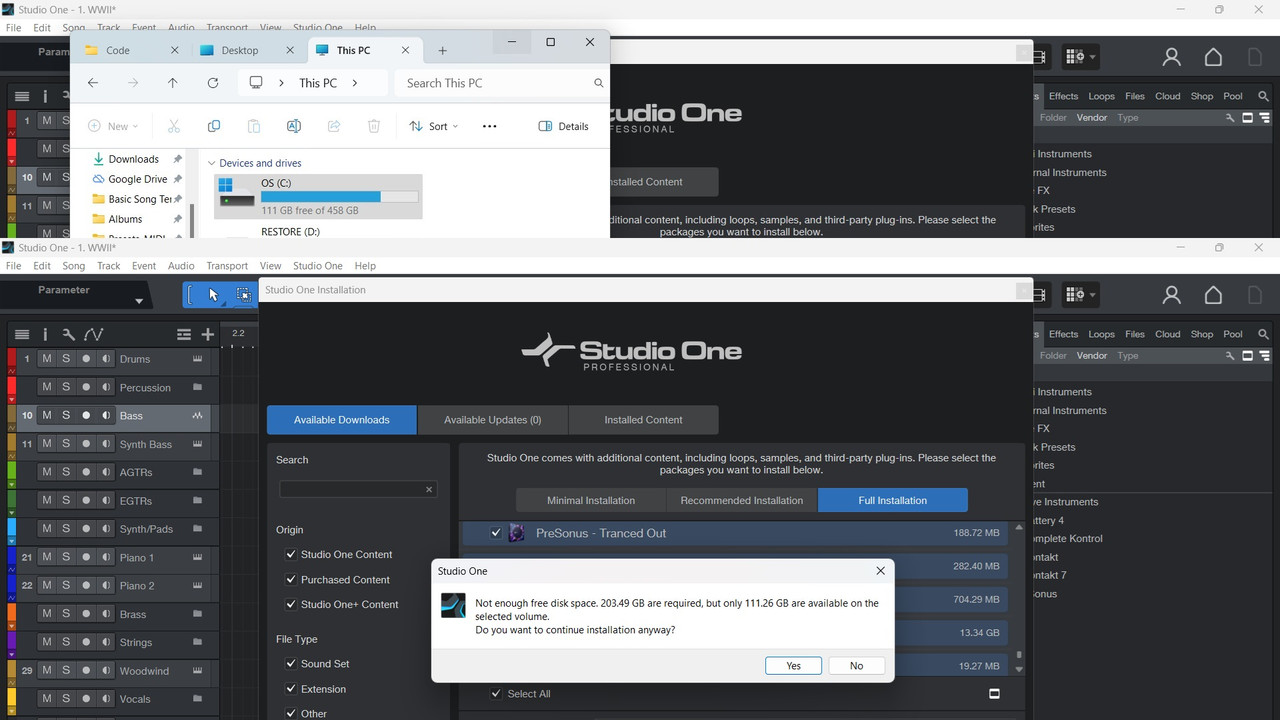1280x720 pixels.
Task: Uncheck the PreSonus - Tranced Out package
Action: tap(495, 533)
